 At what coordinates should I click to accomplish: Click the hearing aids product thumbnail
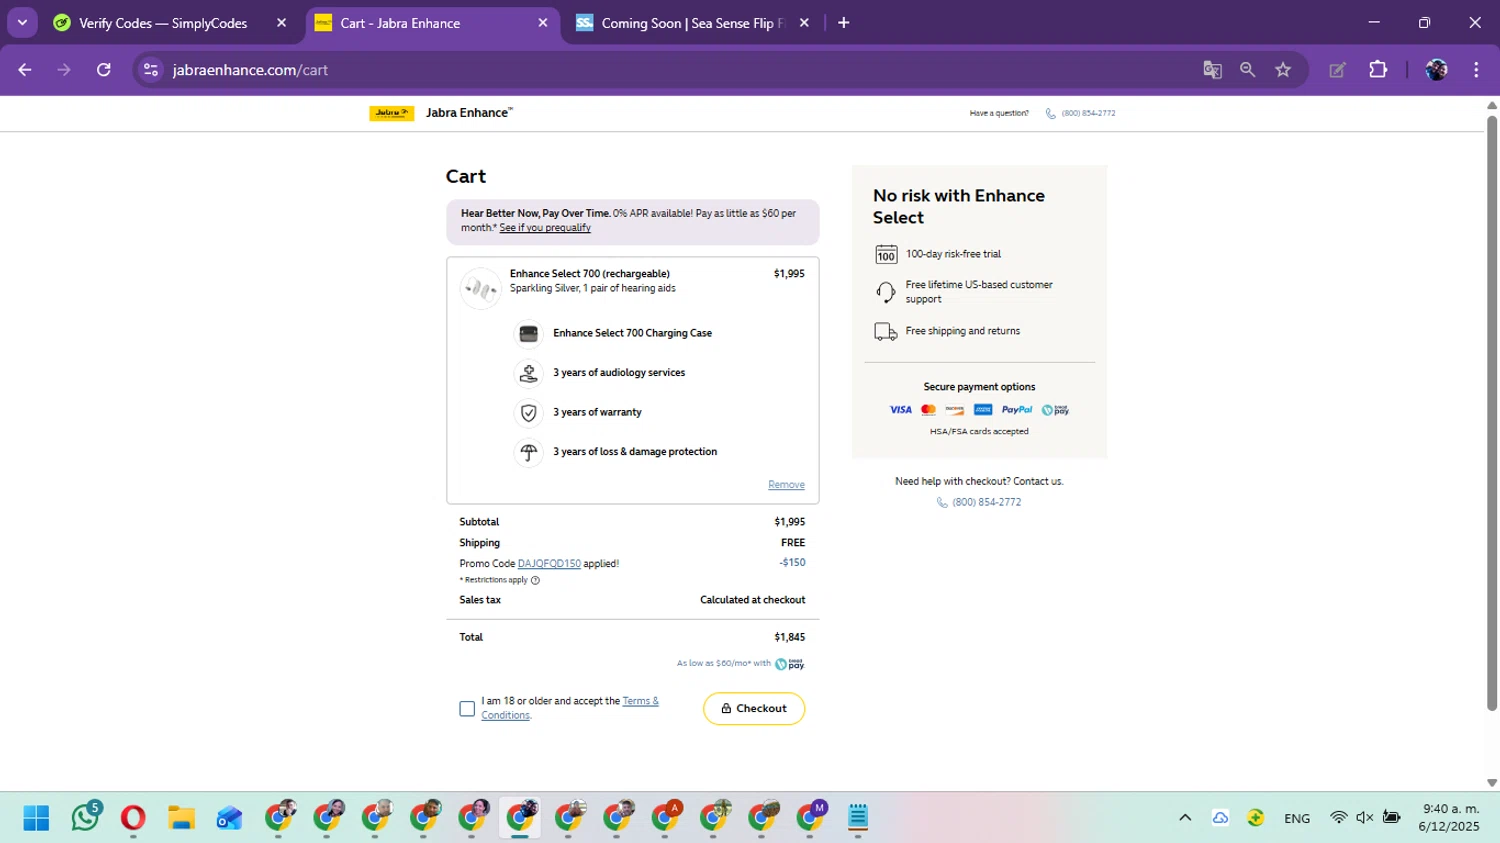480,289
